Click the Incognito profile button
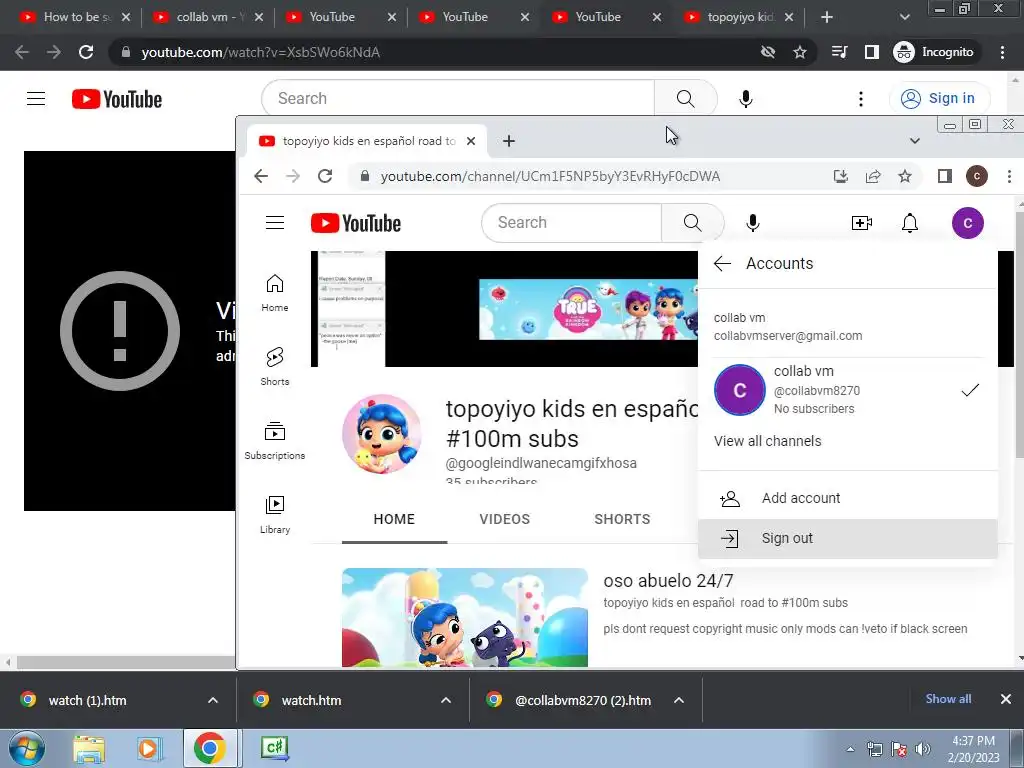 point(934,52)
